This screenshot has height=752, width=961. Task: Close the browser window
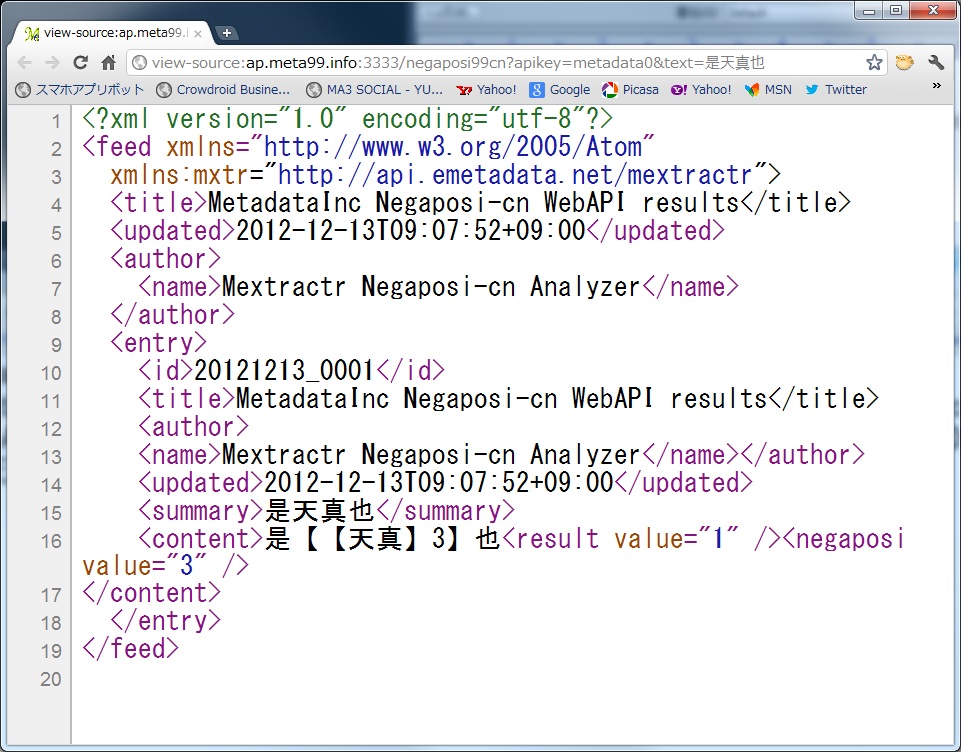point(933,10)
